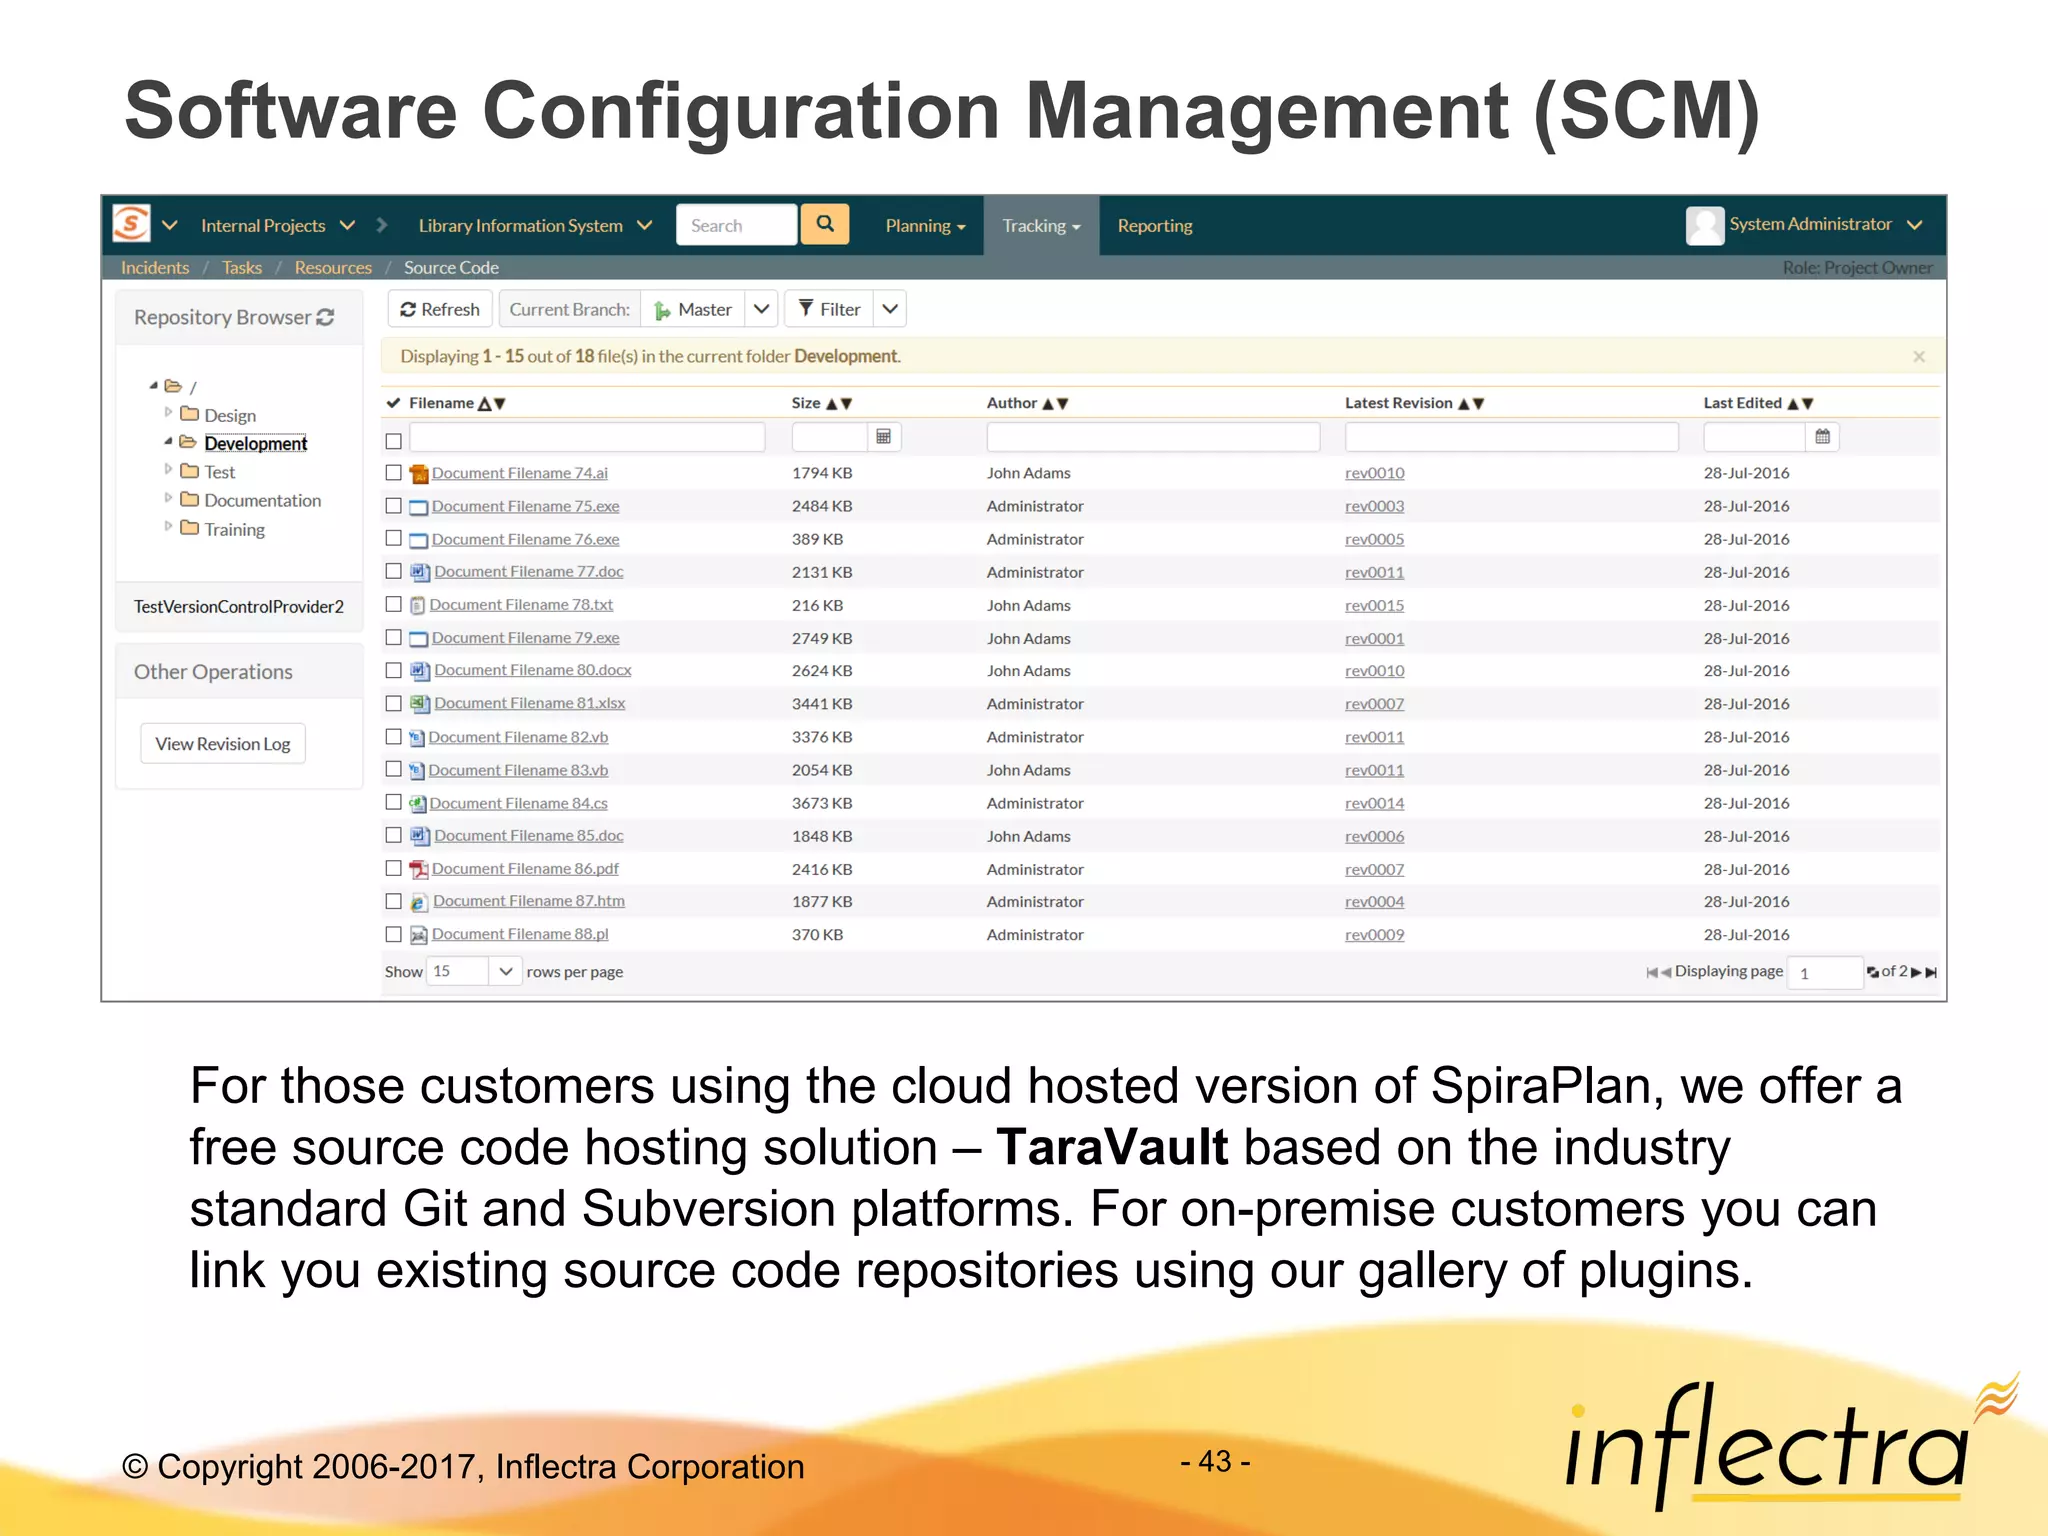
Task: Open the Document Filename 84.cs link
Action: point(518,803)
